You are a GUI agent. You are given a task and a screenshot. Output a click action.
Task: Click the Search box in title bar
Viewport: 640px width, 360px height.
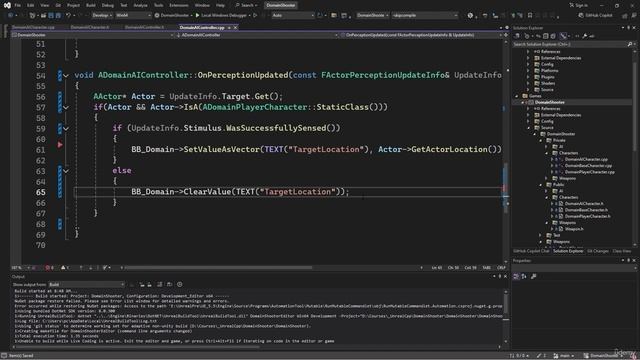(247, 5)
